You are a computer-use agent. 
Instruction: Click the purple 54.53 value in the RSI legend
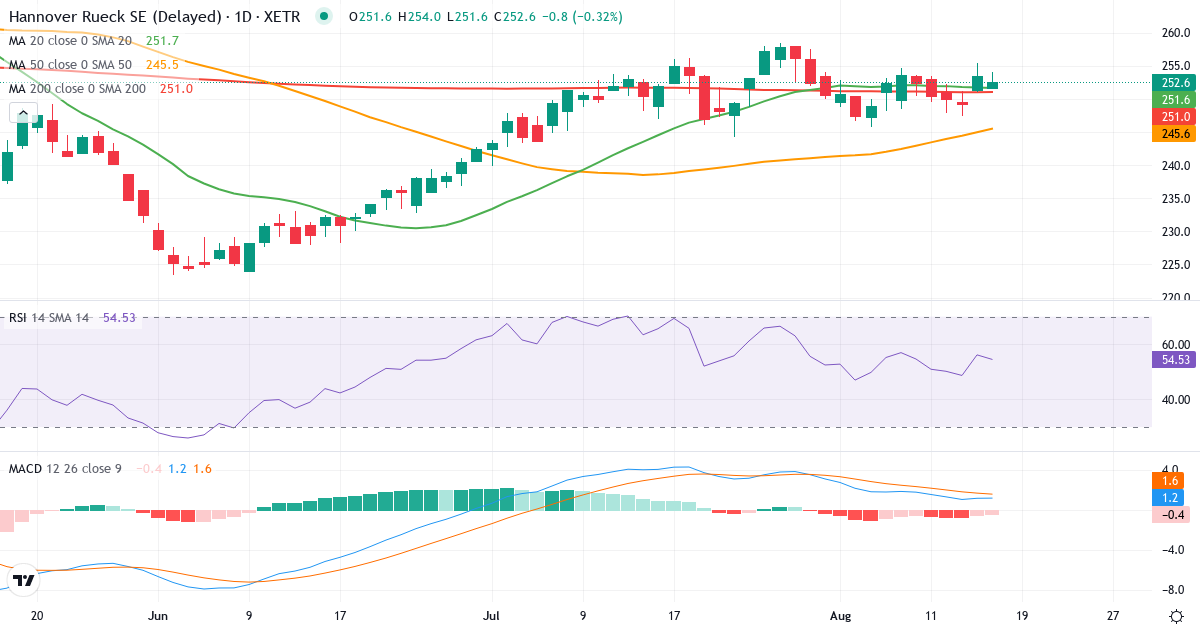[x=121, y=318]
